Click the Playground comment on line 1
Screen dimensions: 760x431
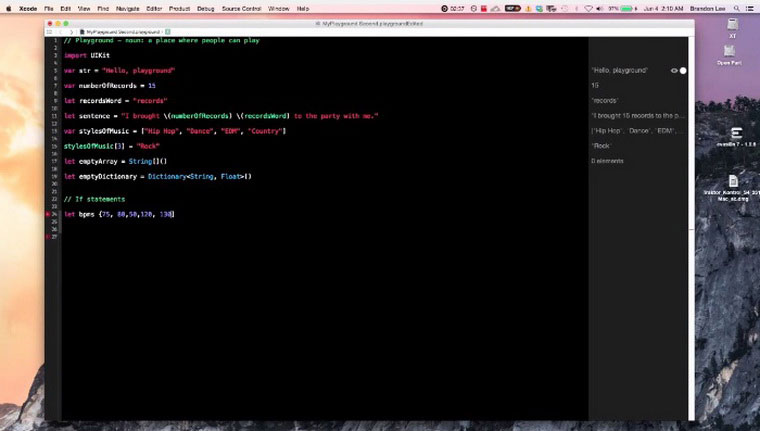162,41
